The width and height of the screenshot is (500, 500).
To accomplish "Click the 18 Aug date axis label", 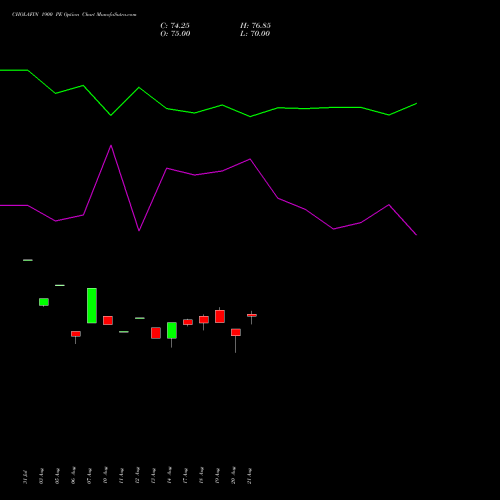I will [201, 476].
